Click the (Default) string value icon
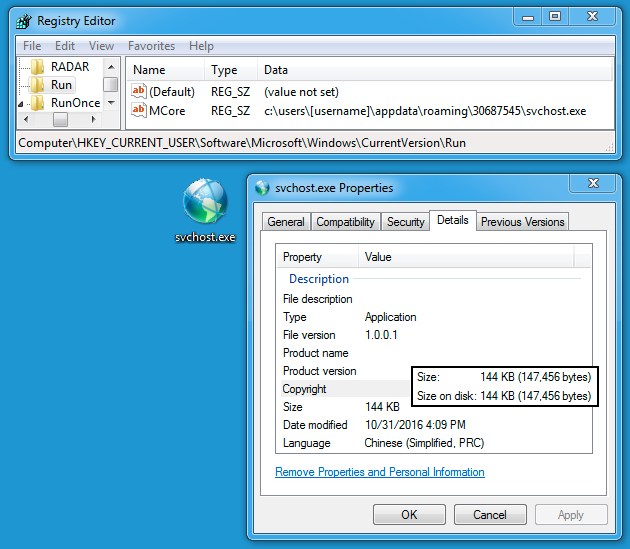The image size is (630, 549). [x=139, y=91]
